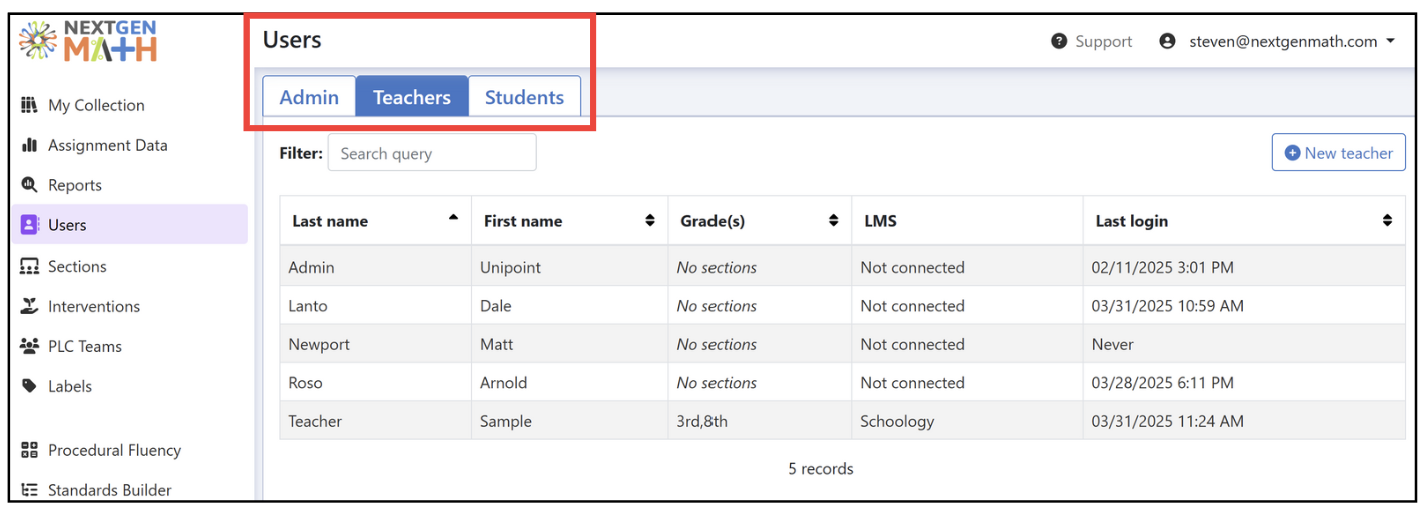Open Procedural Fluency grid icon
Screen dimensions: 1426x512
[x=29, y=450]
